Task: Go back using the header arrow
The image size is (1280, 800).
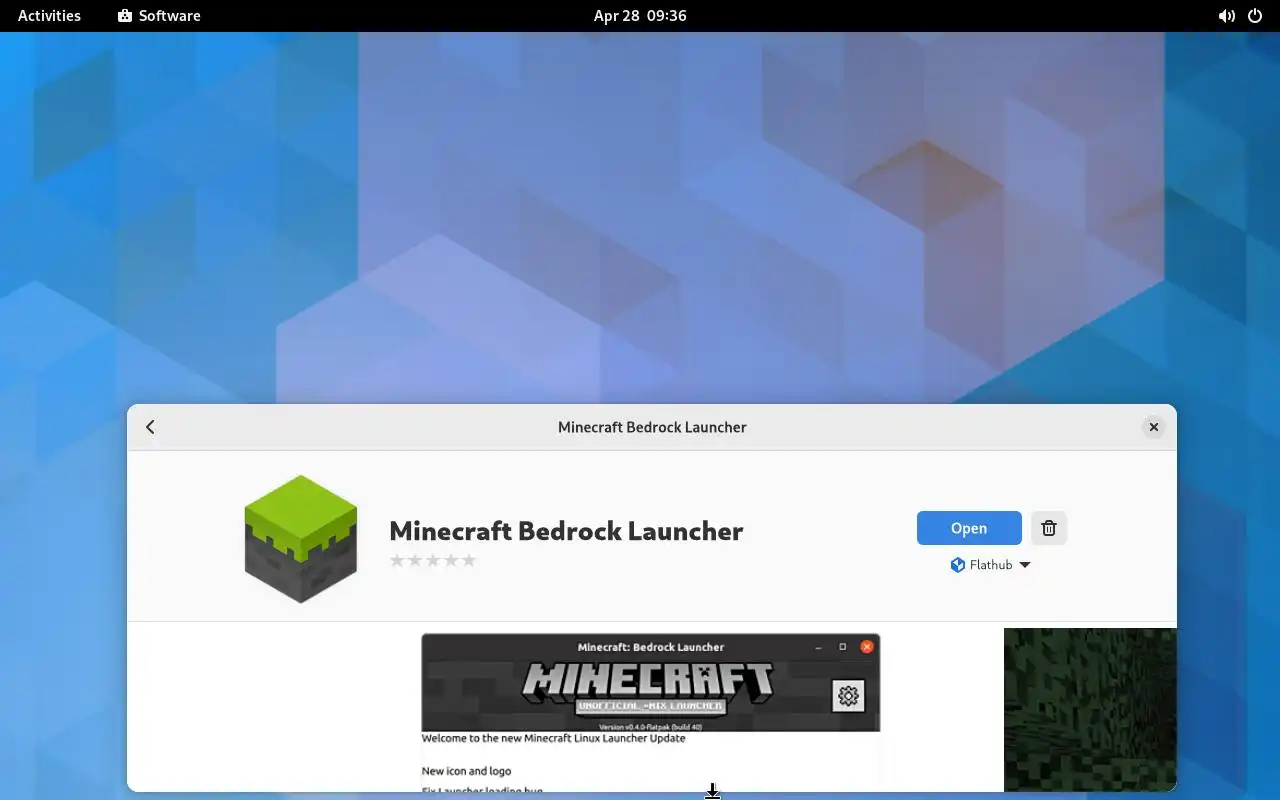Action: (x=150, y=427)
